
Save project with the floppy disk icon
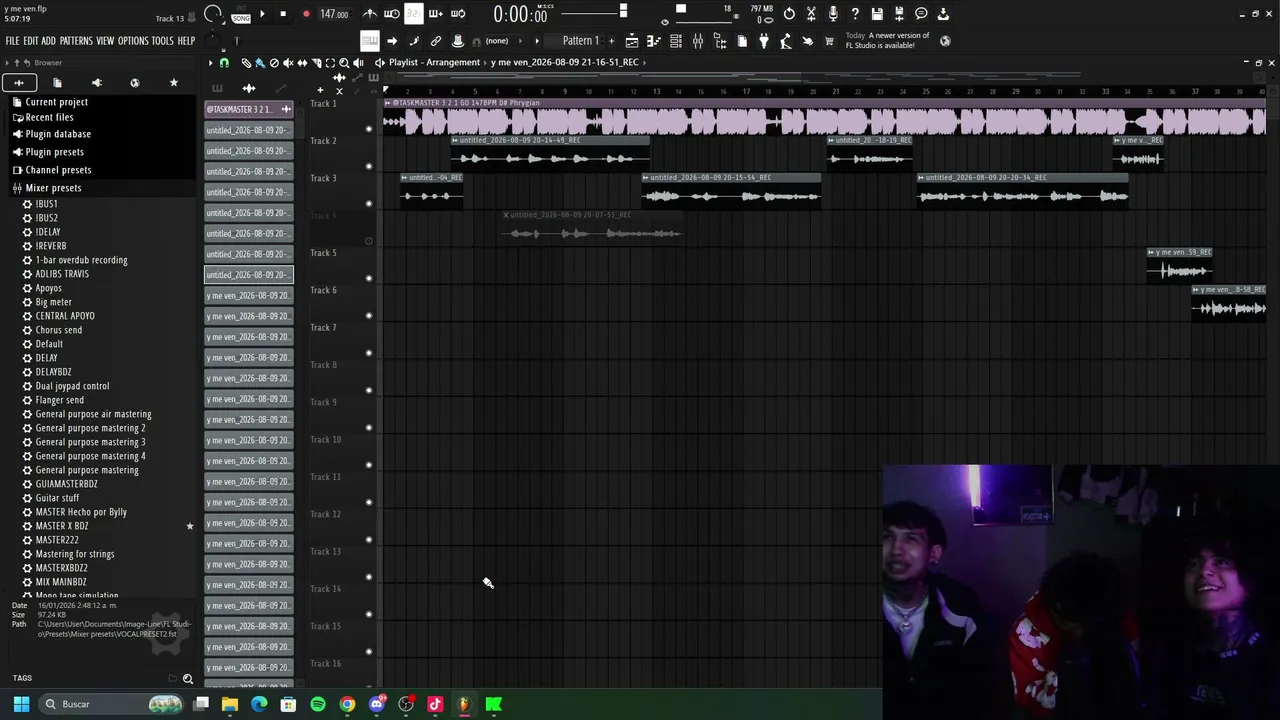(877, 14)
